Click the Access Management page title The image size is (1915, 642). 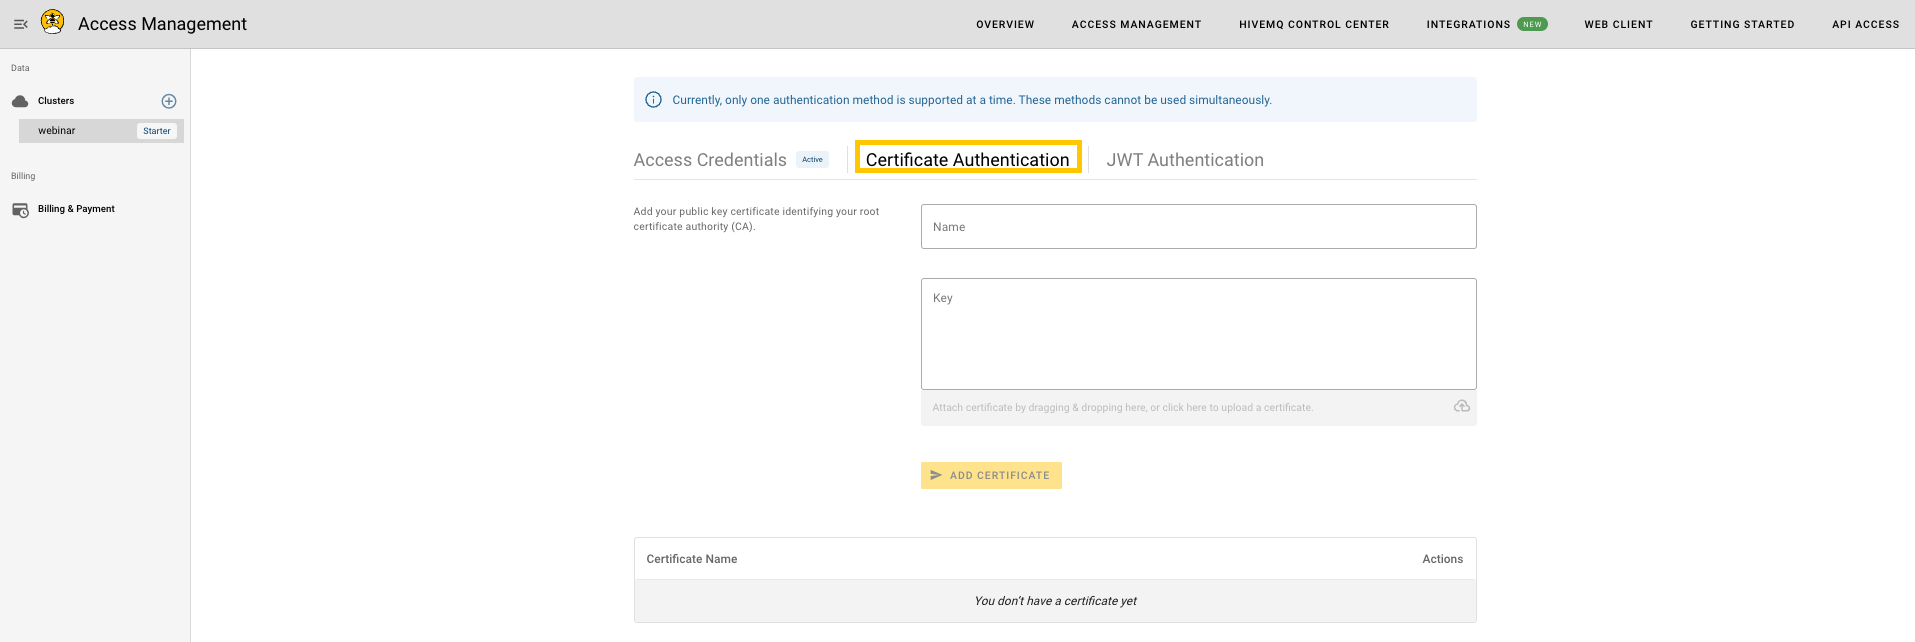tap(162, 24)
